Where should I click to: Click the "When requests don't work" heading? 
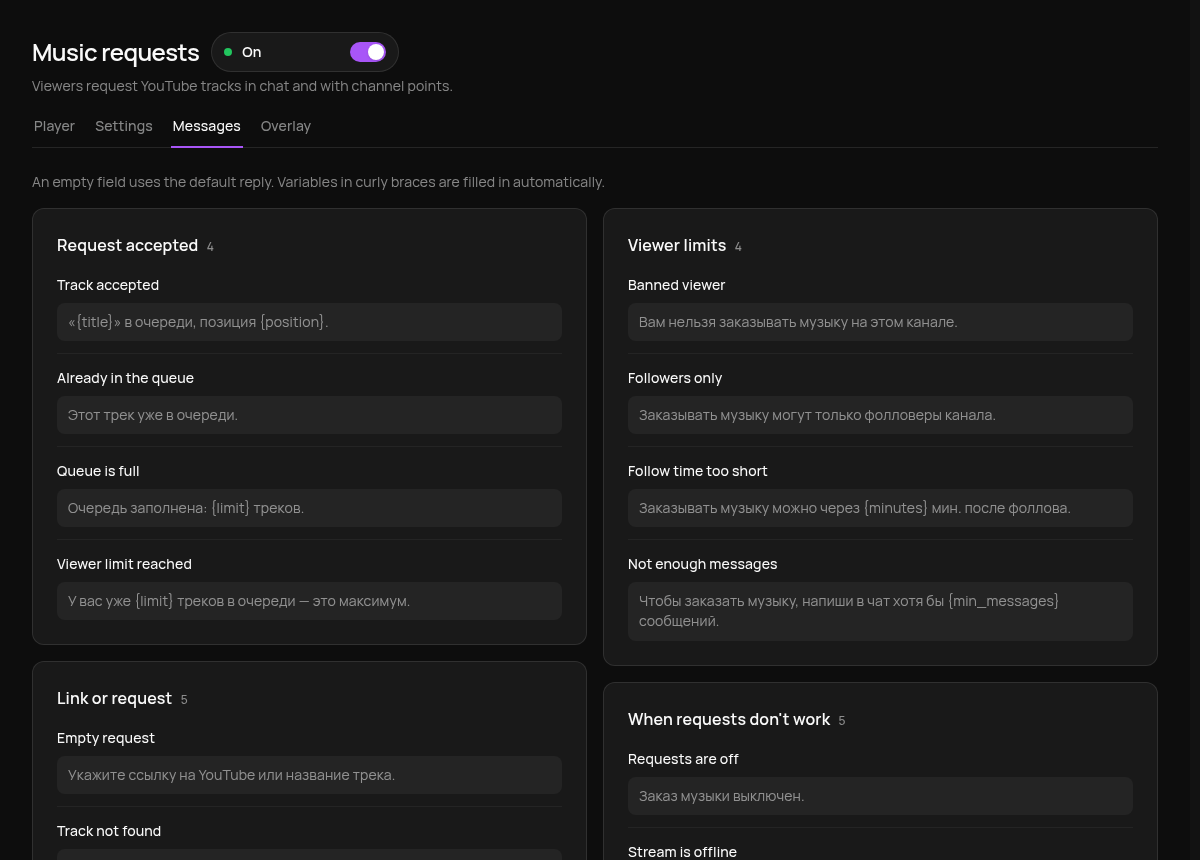[729, 719]
